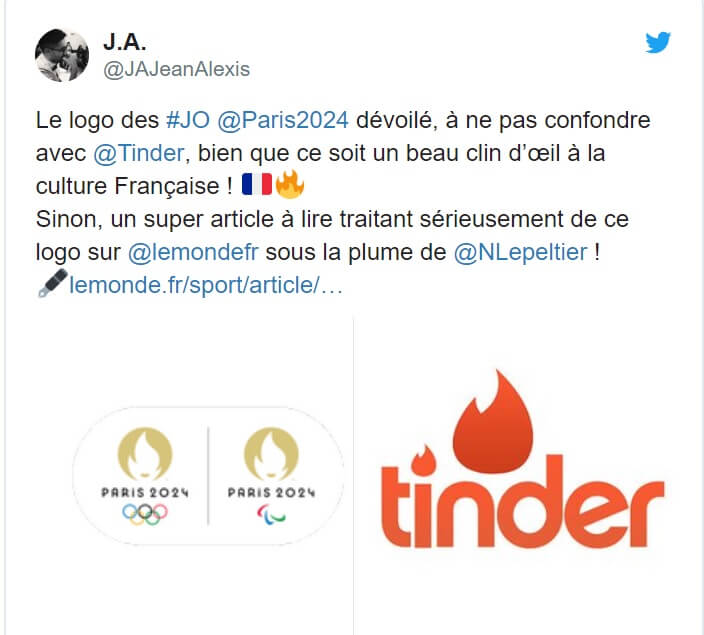
Task: Click the fire emoji in tweet
Action: 290,184
